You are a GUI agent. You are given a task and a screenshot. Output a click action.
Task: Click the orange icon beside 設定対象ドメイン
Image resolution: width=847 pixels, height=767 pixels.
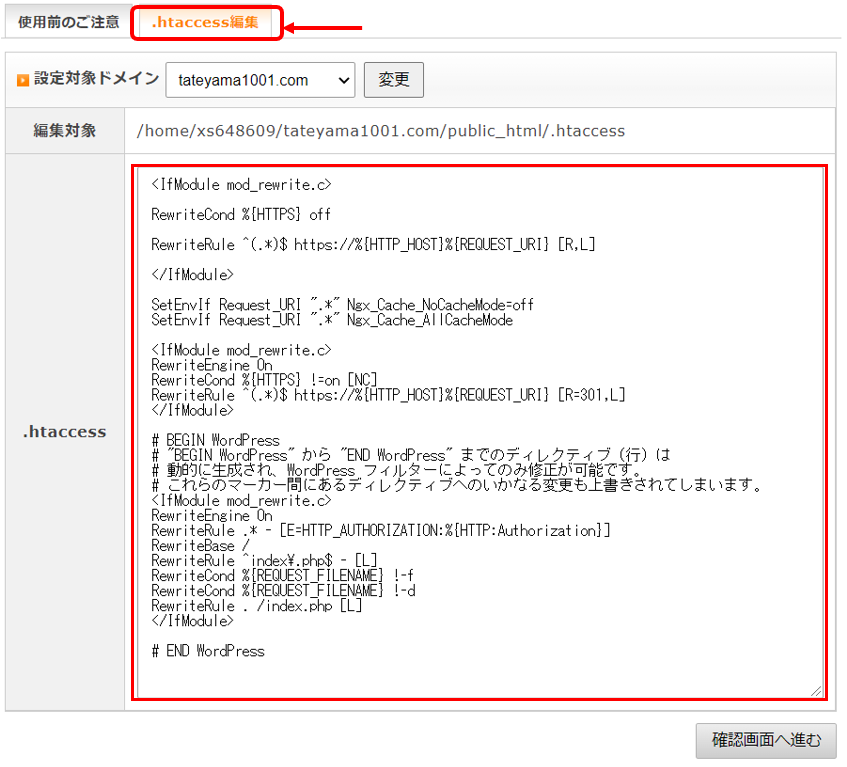point(22,80)
